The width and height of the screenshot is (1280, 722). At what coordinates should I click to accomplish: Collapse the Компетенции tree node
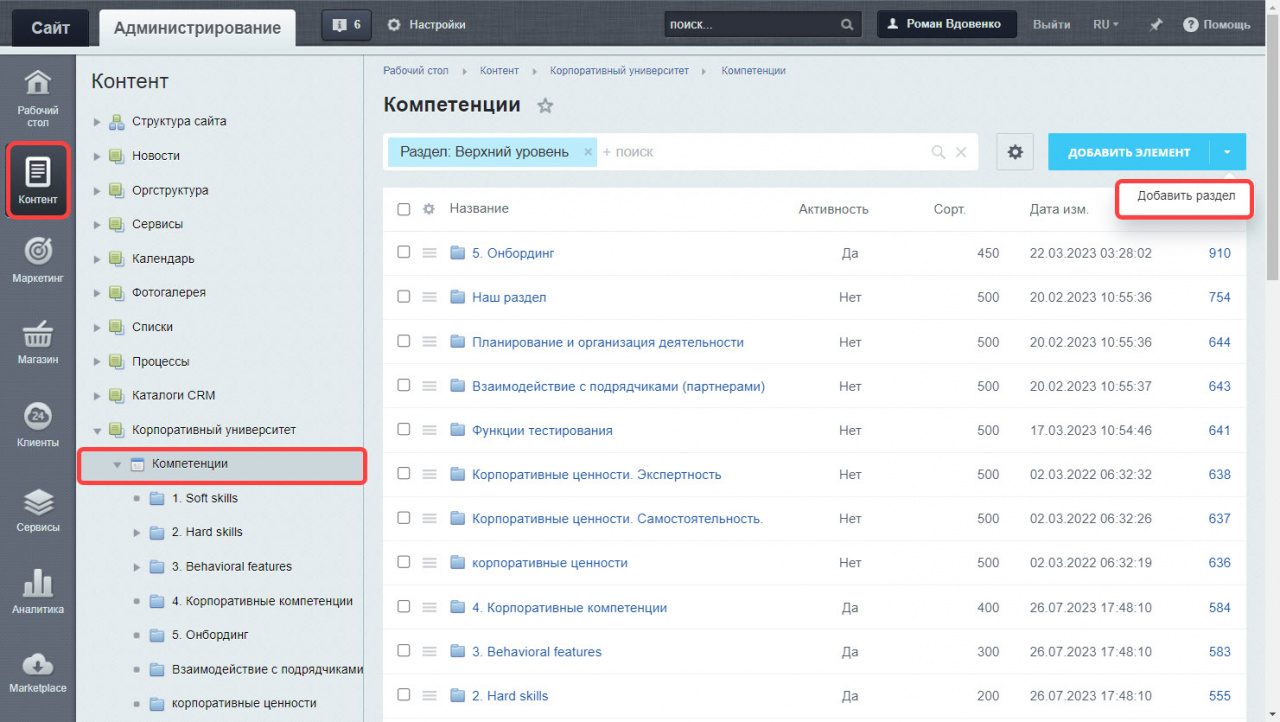117,464
